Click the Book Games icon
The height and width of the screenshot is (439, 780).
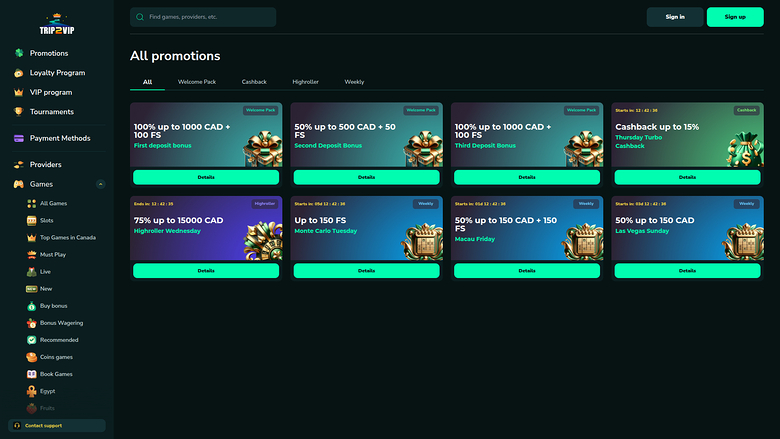click(31, 374)
